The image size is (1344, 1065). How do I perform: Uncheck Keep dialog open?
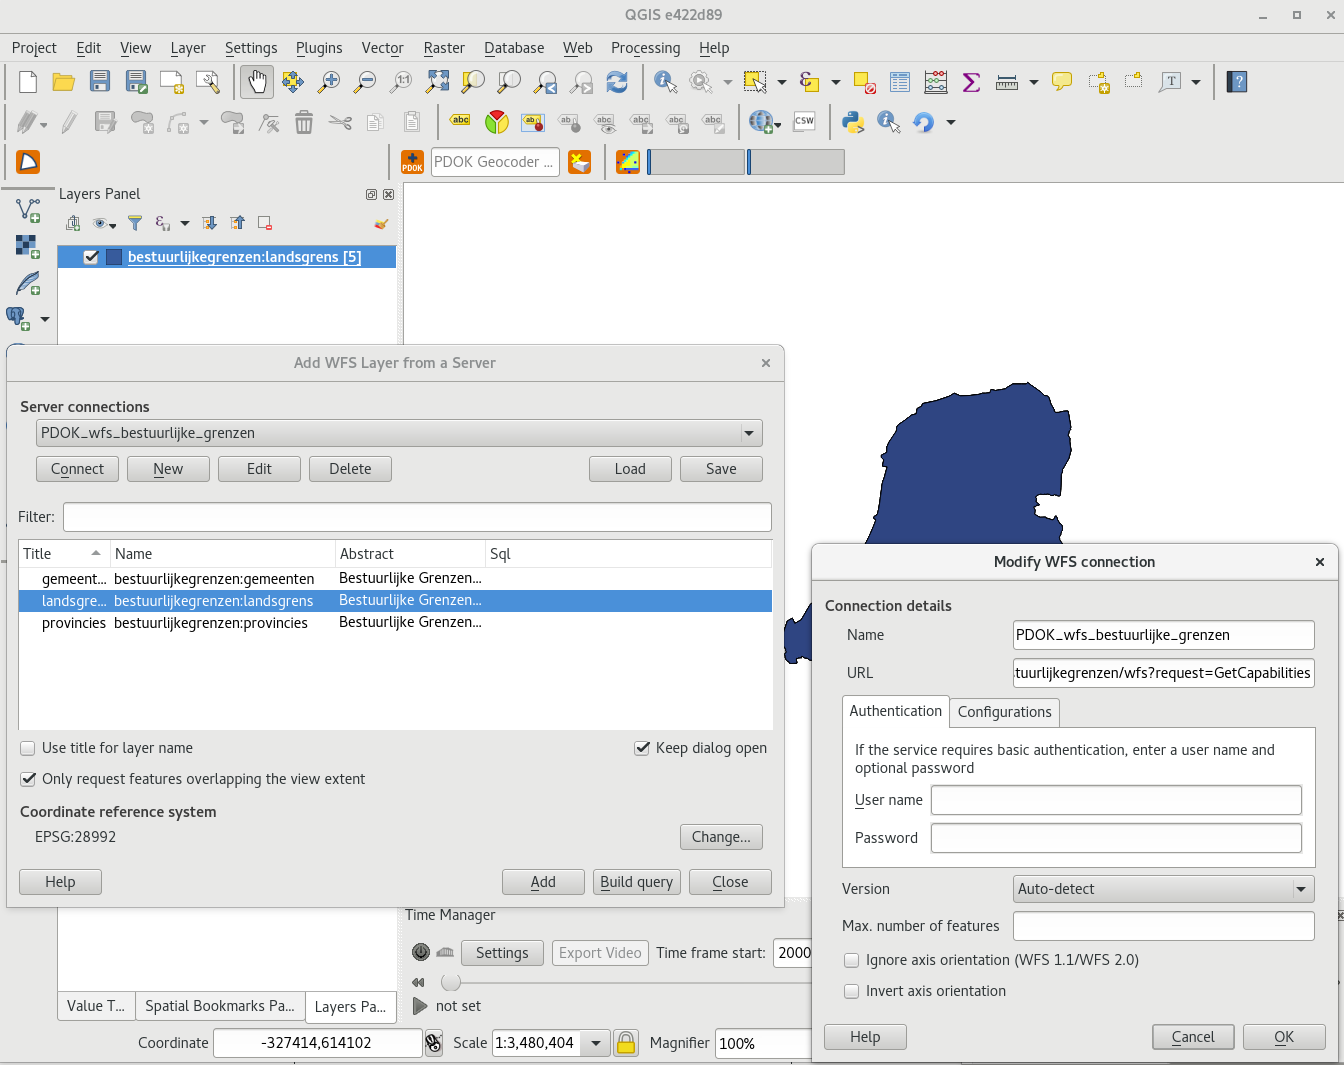pyautogui.click(x=642, y=748)
